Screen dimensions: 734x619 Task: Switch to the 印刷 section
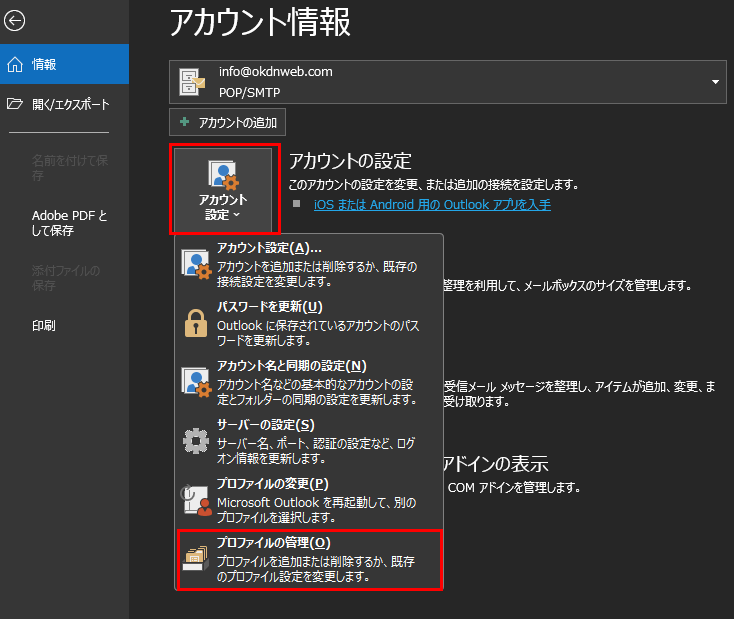click(x=44, y=326)
